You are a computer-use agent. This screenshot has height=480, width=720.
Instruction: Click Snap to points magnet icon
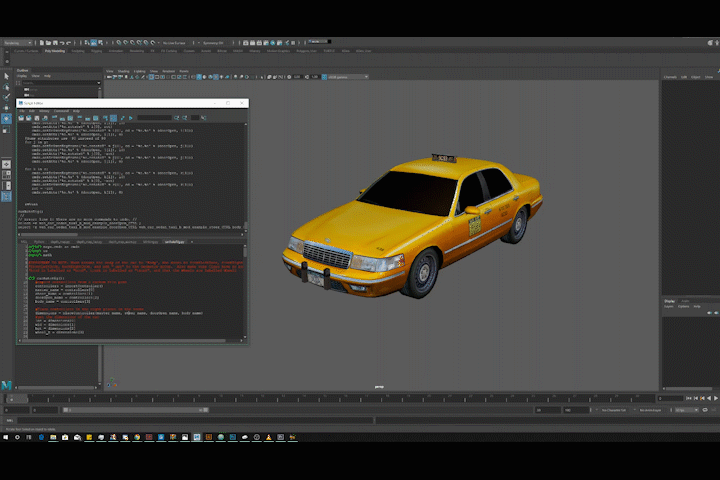(x=132, y=43)
